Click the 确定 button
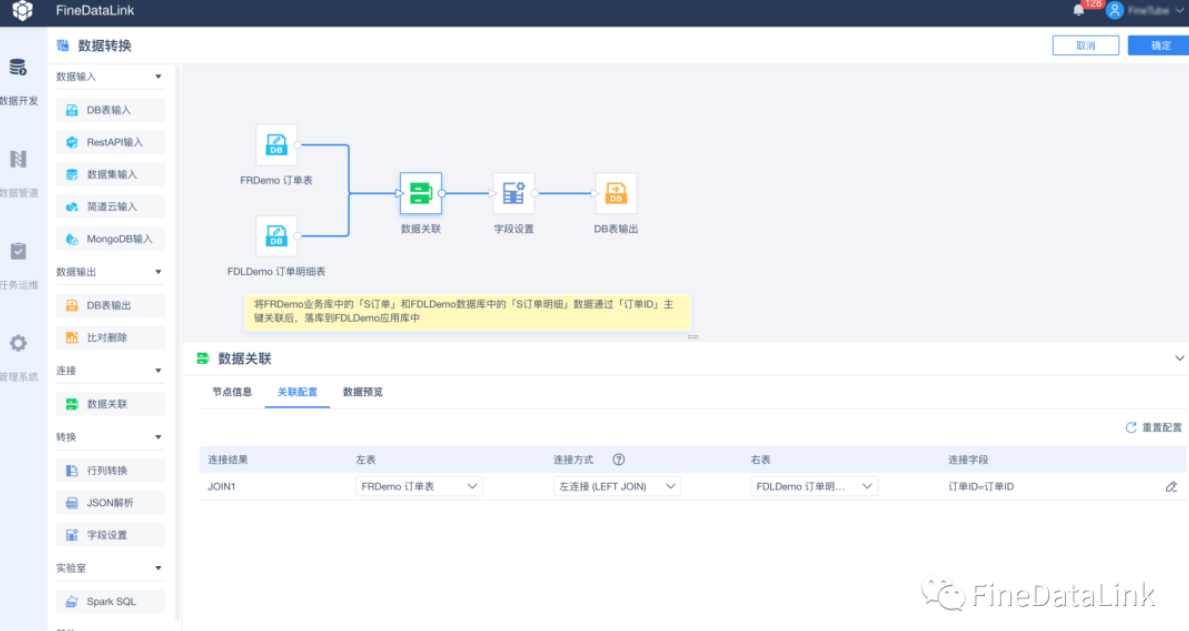Screen dimensions: 1189x631 [1160, 46]
